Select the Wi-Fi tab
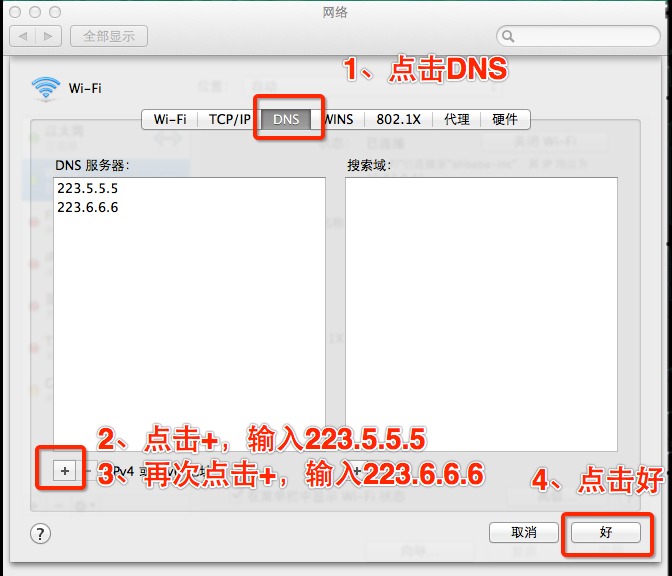Viewport: 672px width, 576px height. tap(170, 119)
